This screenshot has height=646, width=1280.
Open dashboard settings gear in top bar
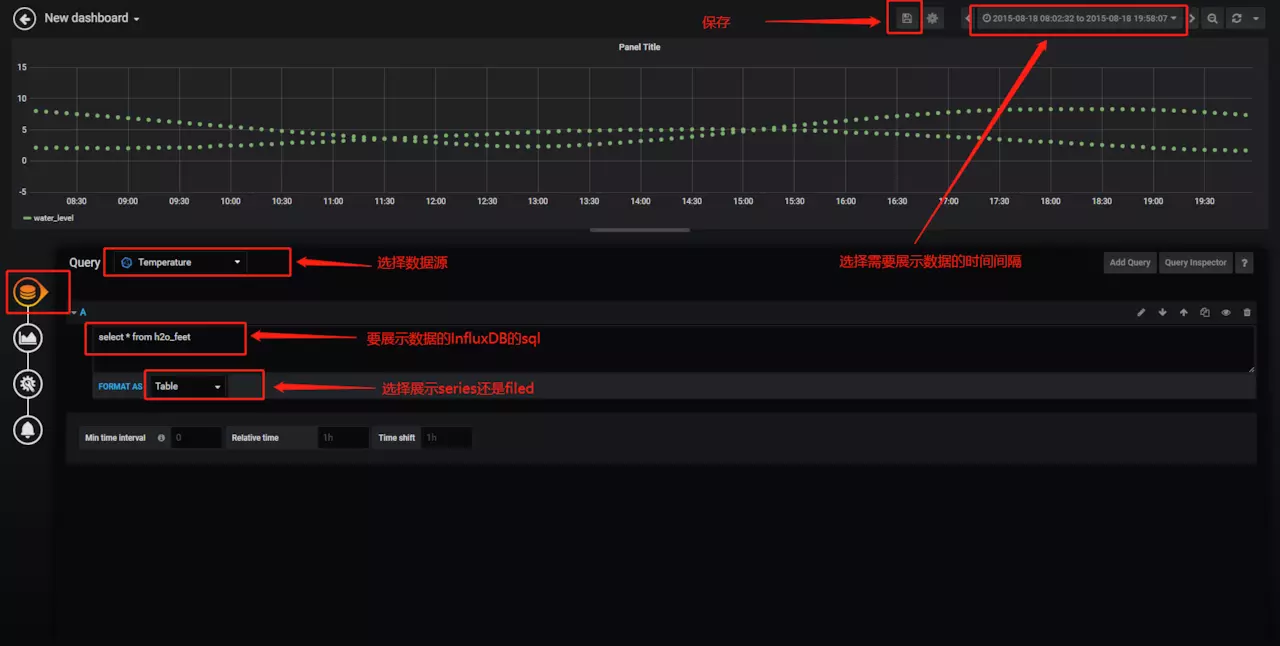pyautogui.click(x=932, y=18)
